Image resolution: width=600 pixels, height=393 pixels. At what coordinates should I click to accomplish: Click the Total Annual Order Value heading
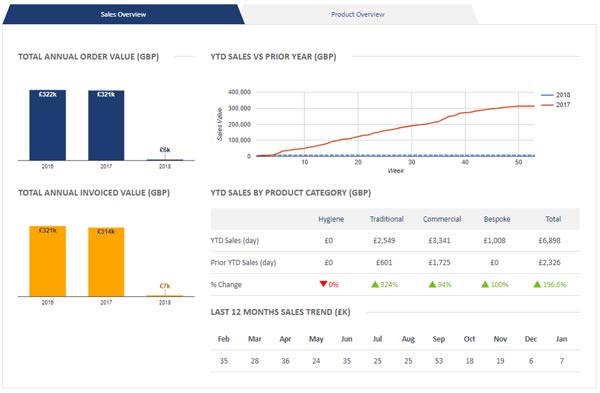point(88,57)
